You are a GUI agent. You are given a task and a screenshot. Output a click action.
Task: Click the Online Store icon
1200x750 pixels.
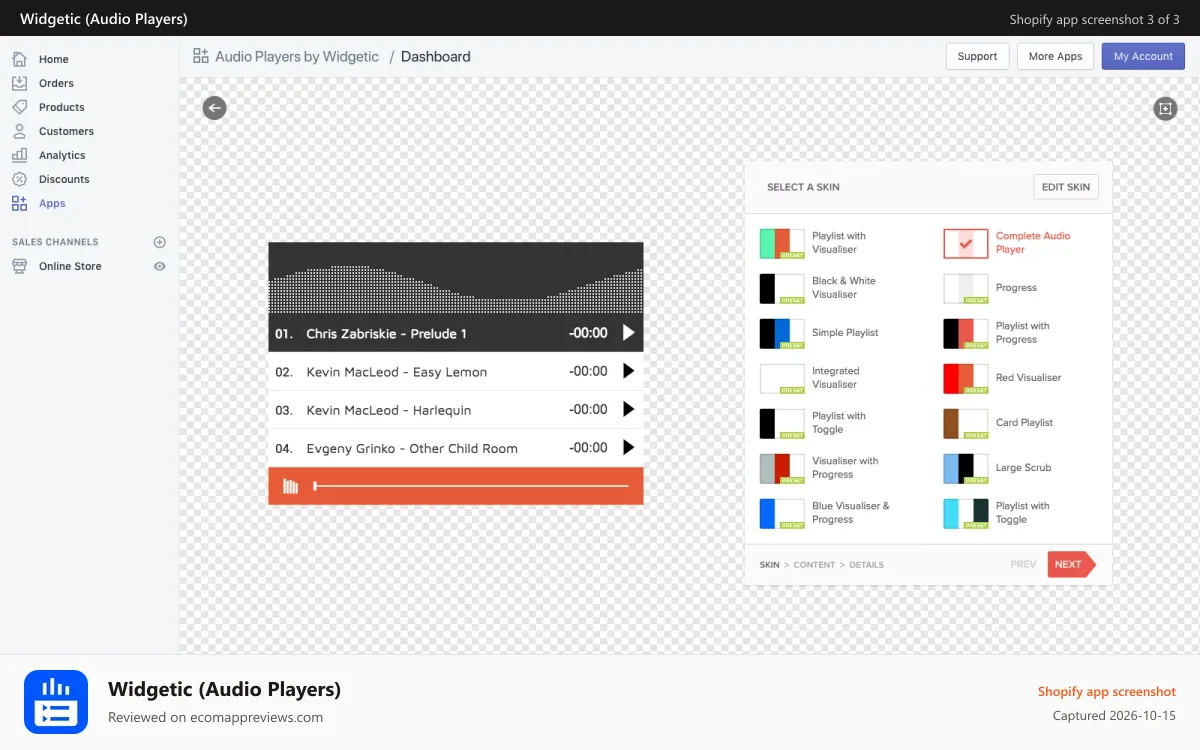pos(19,266)
